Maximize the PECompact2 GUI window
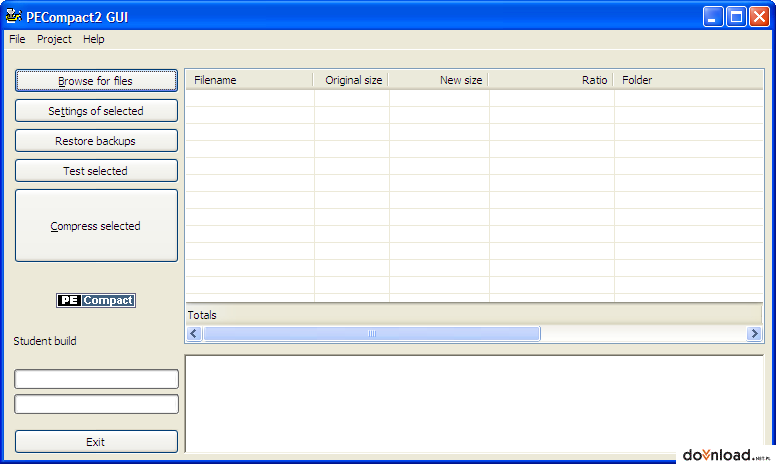Screen dimensions: 776x464 [736, 17]
